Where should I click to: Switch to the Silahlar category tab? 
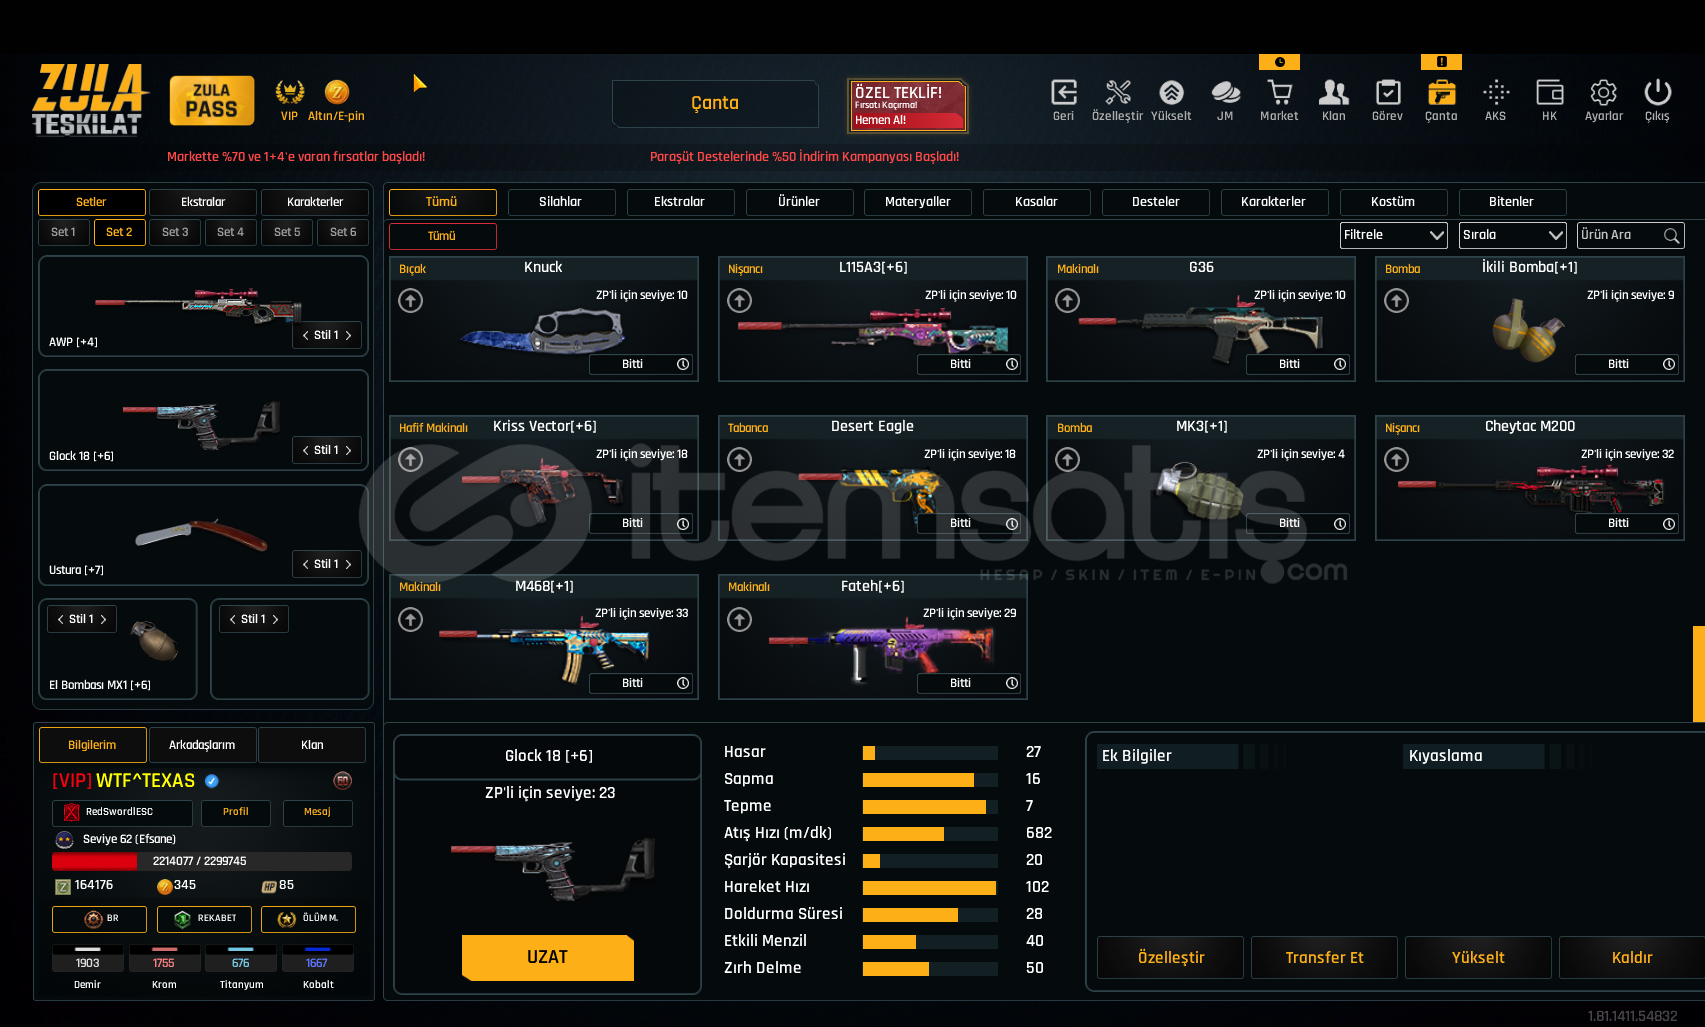coord(560,202)
